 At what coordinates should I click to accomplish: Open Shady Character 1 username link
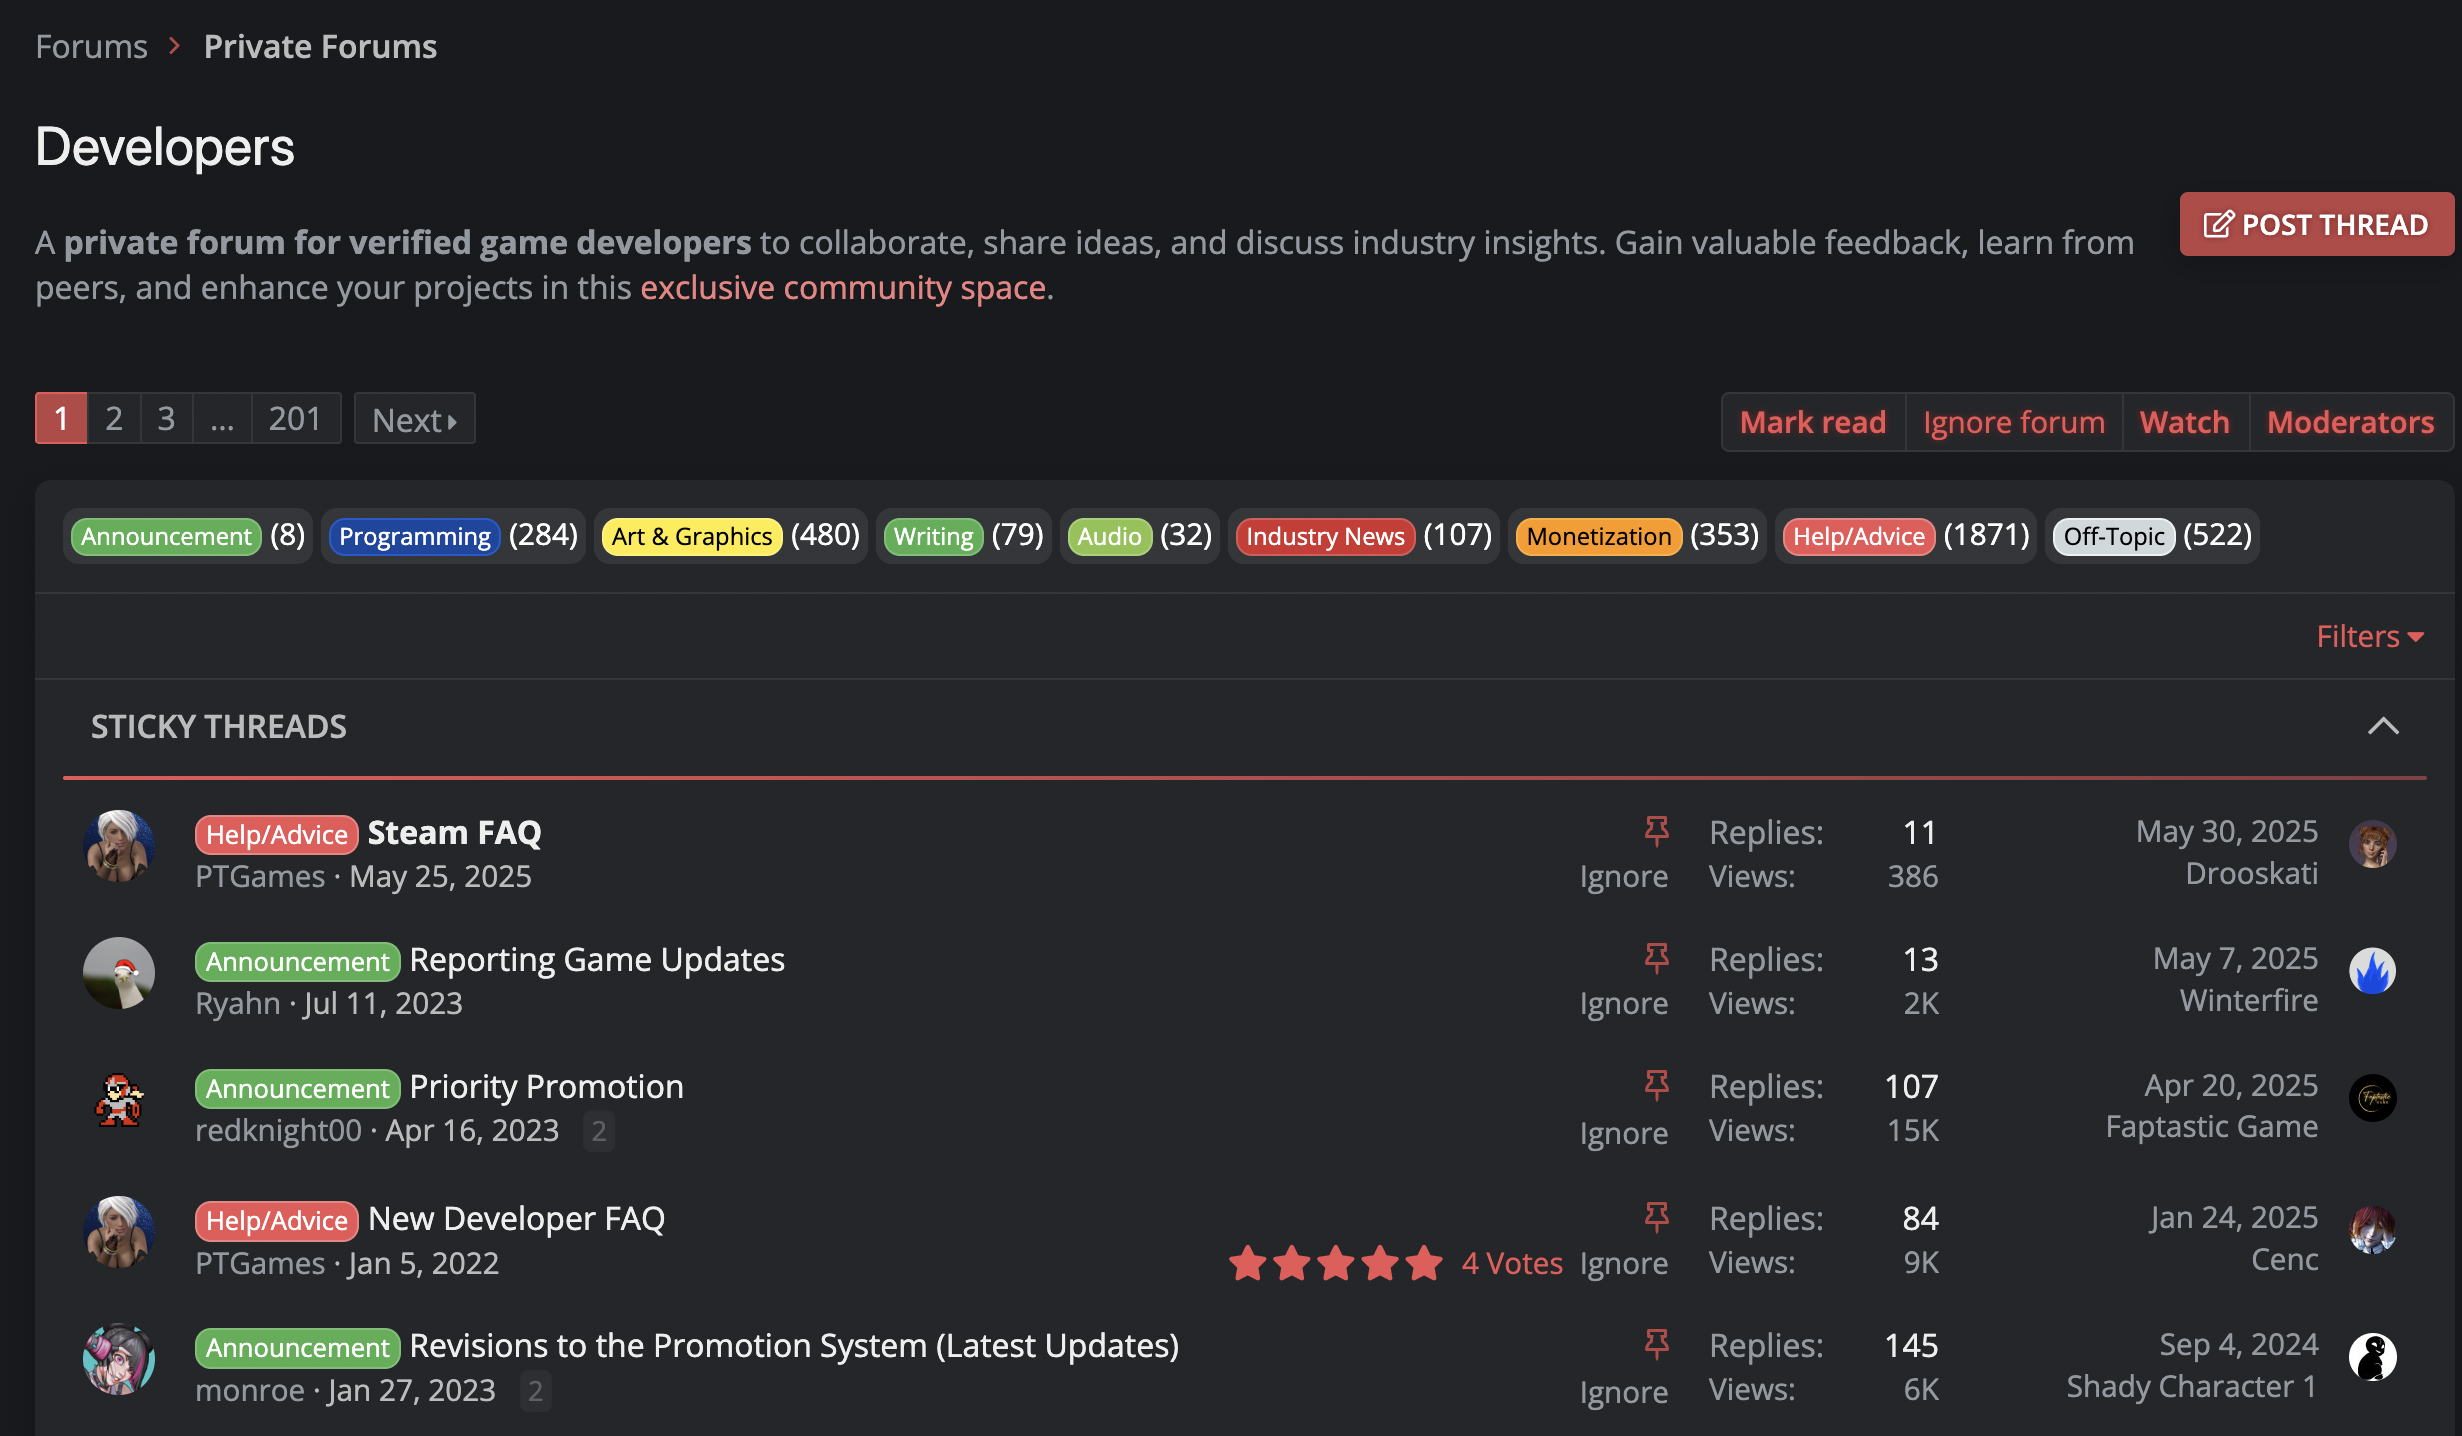(2192, 1386)
